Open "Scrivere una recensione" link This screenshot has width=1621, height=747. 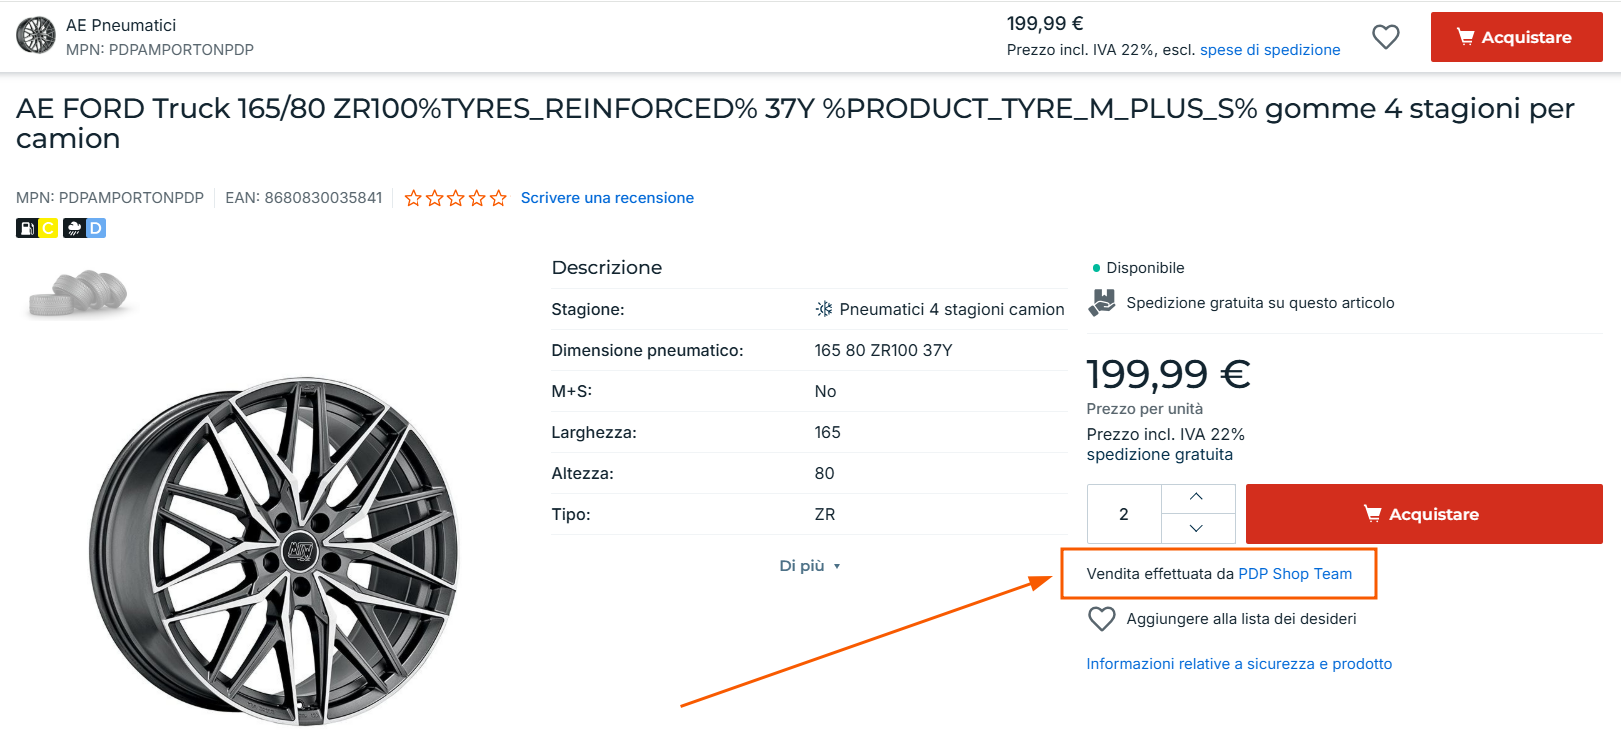pyautogui.click(x=607, y=198)
